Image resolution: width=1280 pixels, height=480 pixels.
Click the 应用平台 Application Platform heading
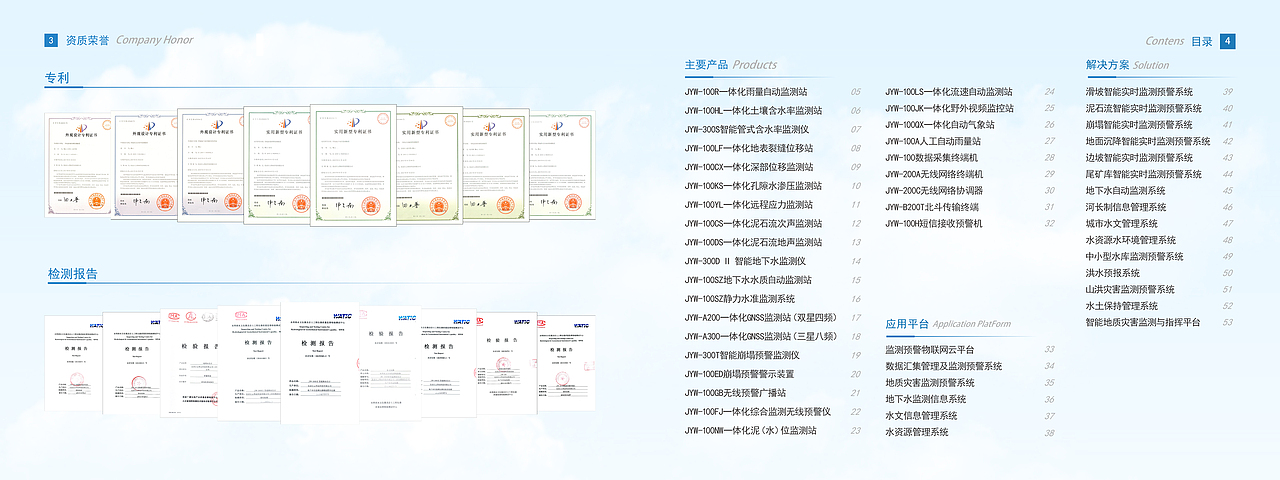pyautogui.click(x=948, y=324)
